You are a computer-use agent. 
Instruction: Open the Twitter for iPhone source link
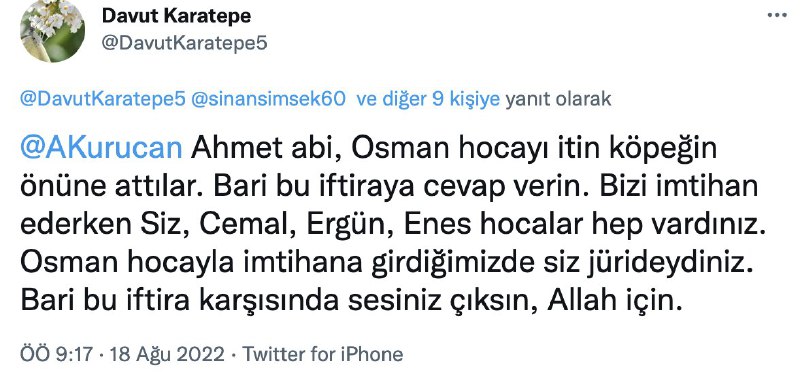coord(322,354)
